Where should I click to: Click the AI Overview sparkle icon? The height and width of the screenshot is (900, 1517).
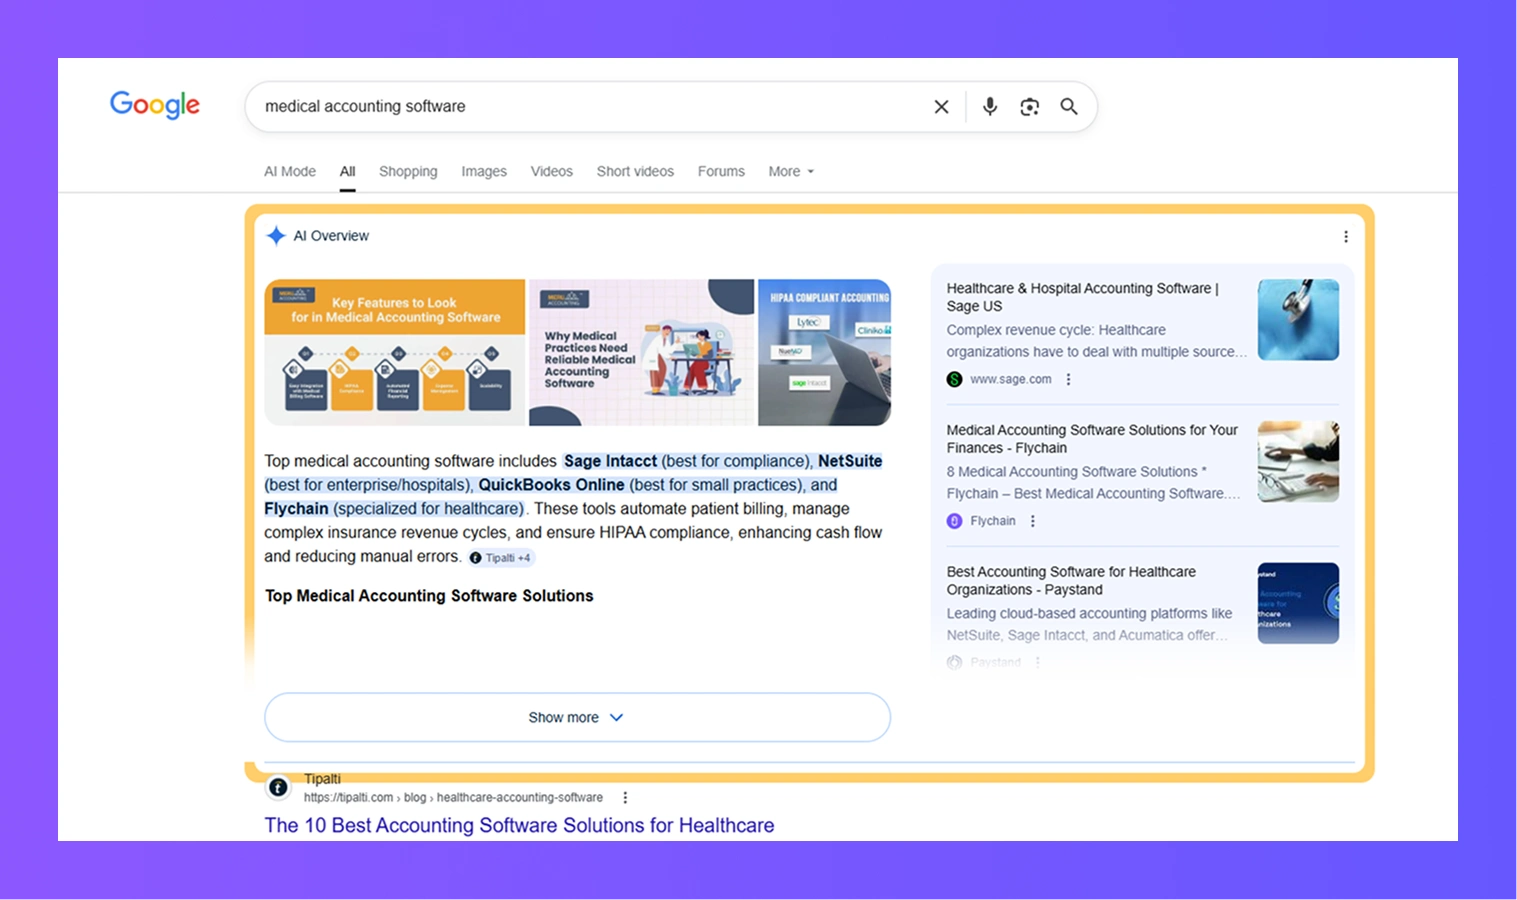pos(276,236)
